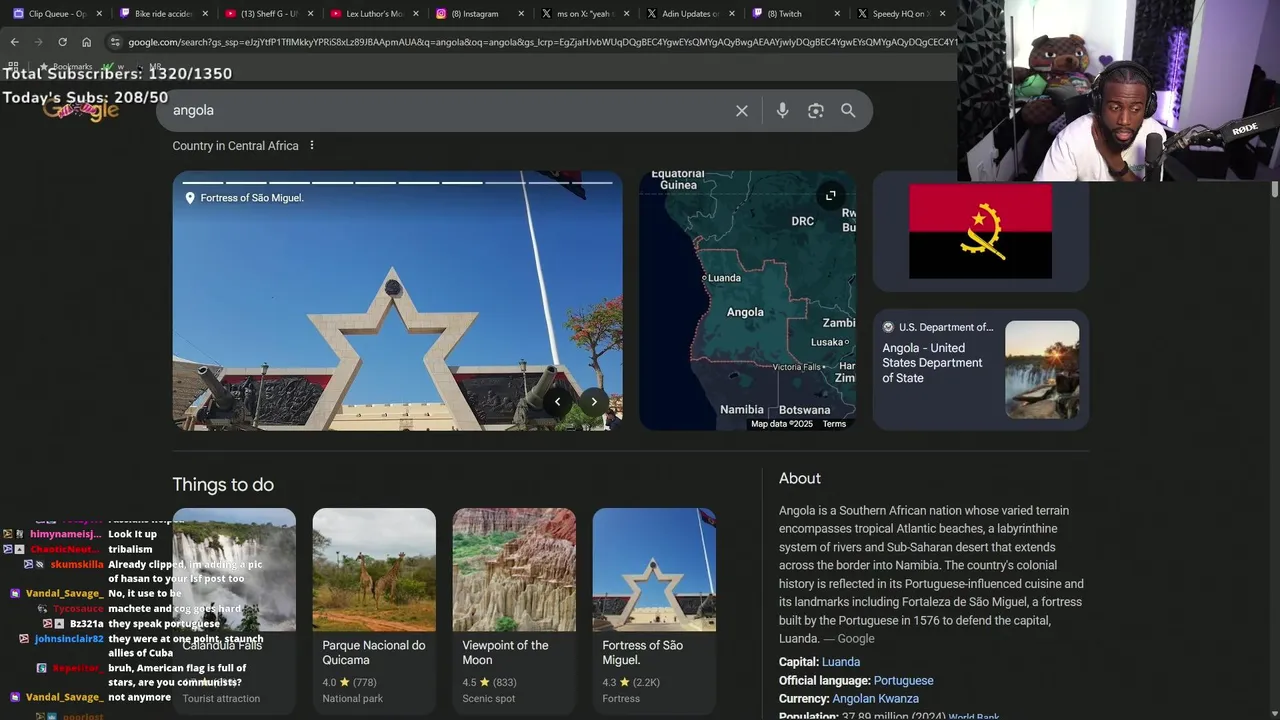Click the magnifier search icon
The height and width of the screenshot is (720, 1280).
click(848, 111)
